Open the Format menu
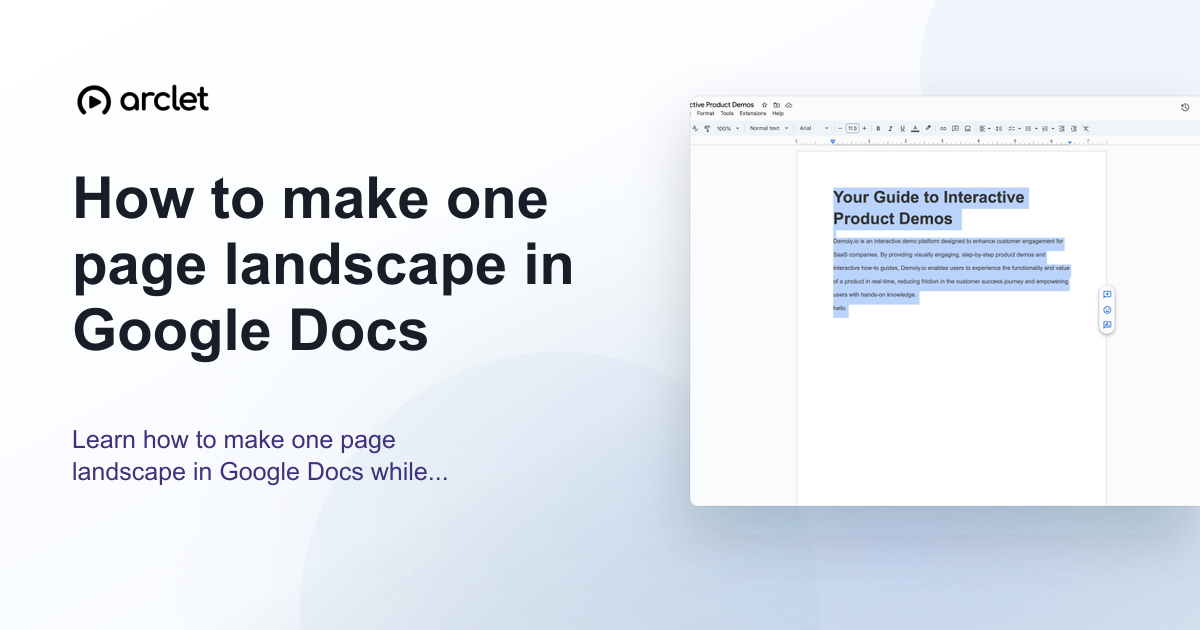Viewport: 1200px width, 630px height. point(706,113)
